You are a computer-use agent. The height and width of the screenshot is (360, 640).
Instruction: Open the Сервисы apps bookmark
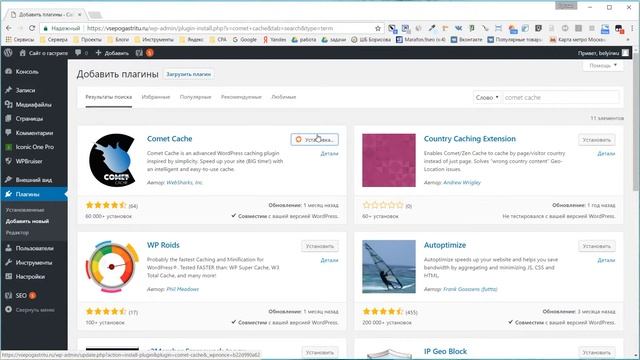pyautogui.click(x=20, y=40)
